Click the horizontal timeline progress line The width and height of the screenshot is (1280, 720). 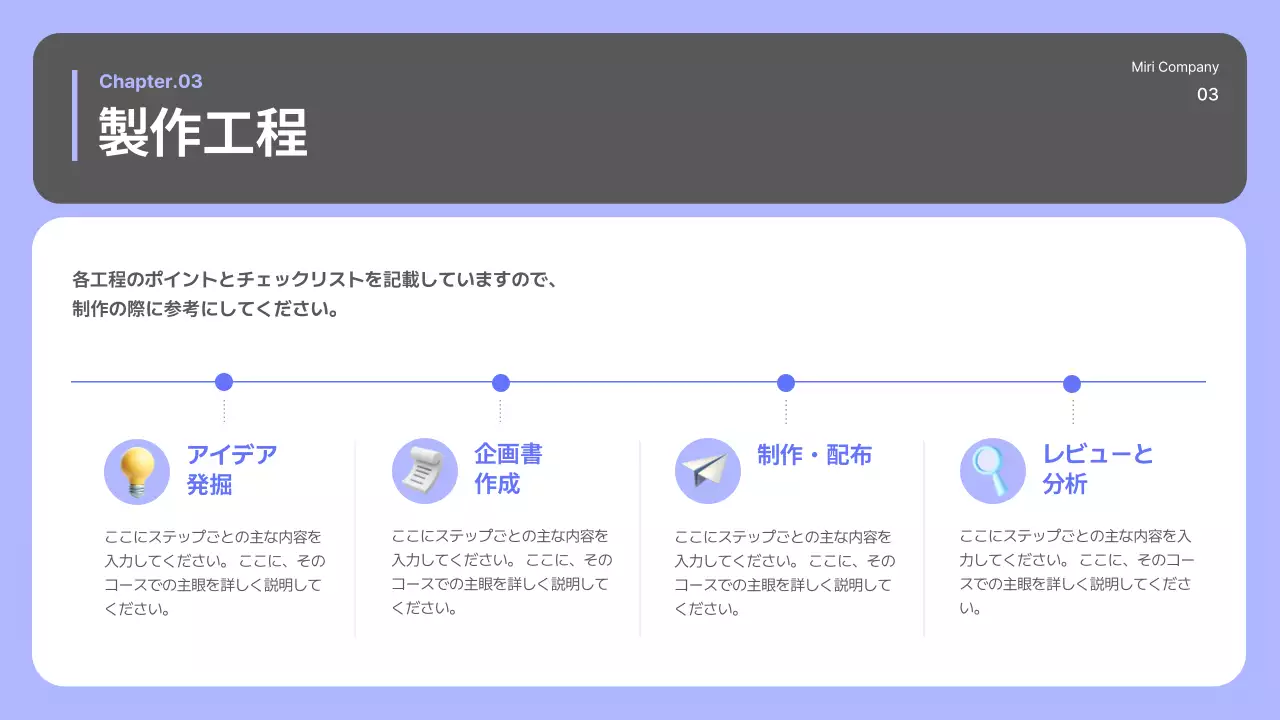(640, 381)
